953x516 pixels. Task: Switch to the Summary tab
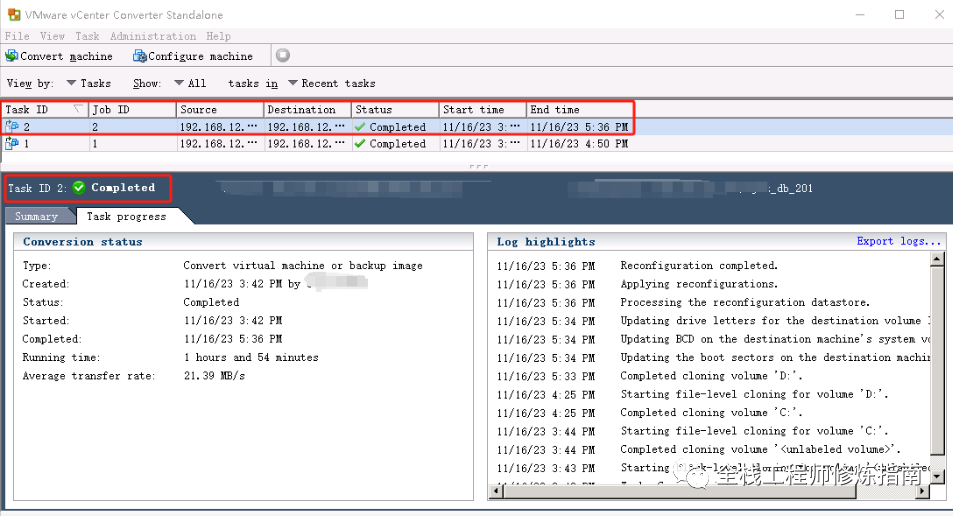pos(36,216)
